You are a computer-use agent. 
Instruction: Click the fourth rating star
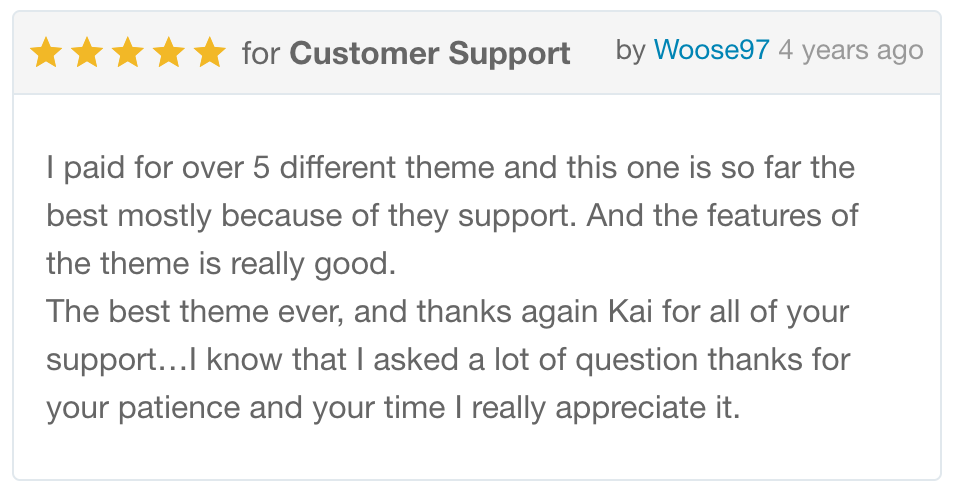(169, 52)
